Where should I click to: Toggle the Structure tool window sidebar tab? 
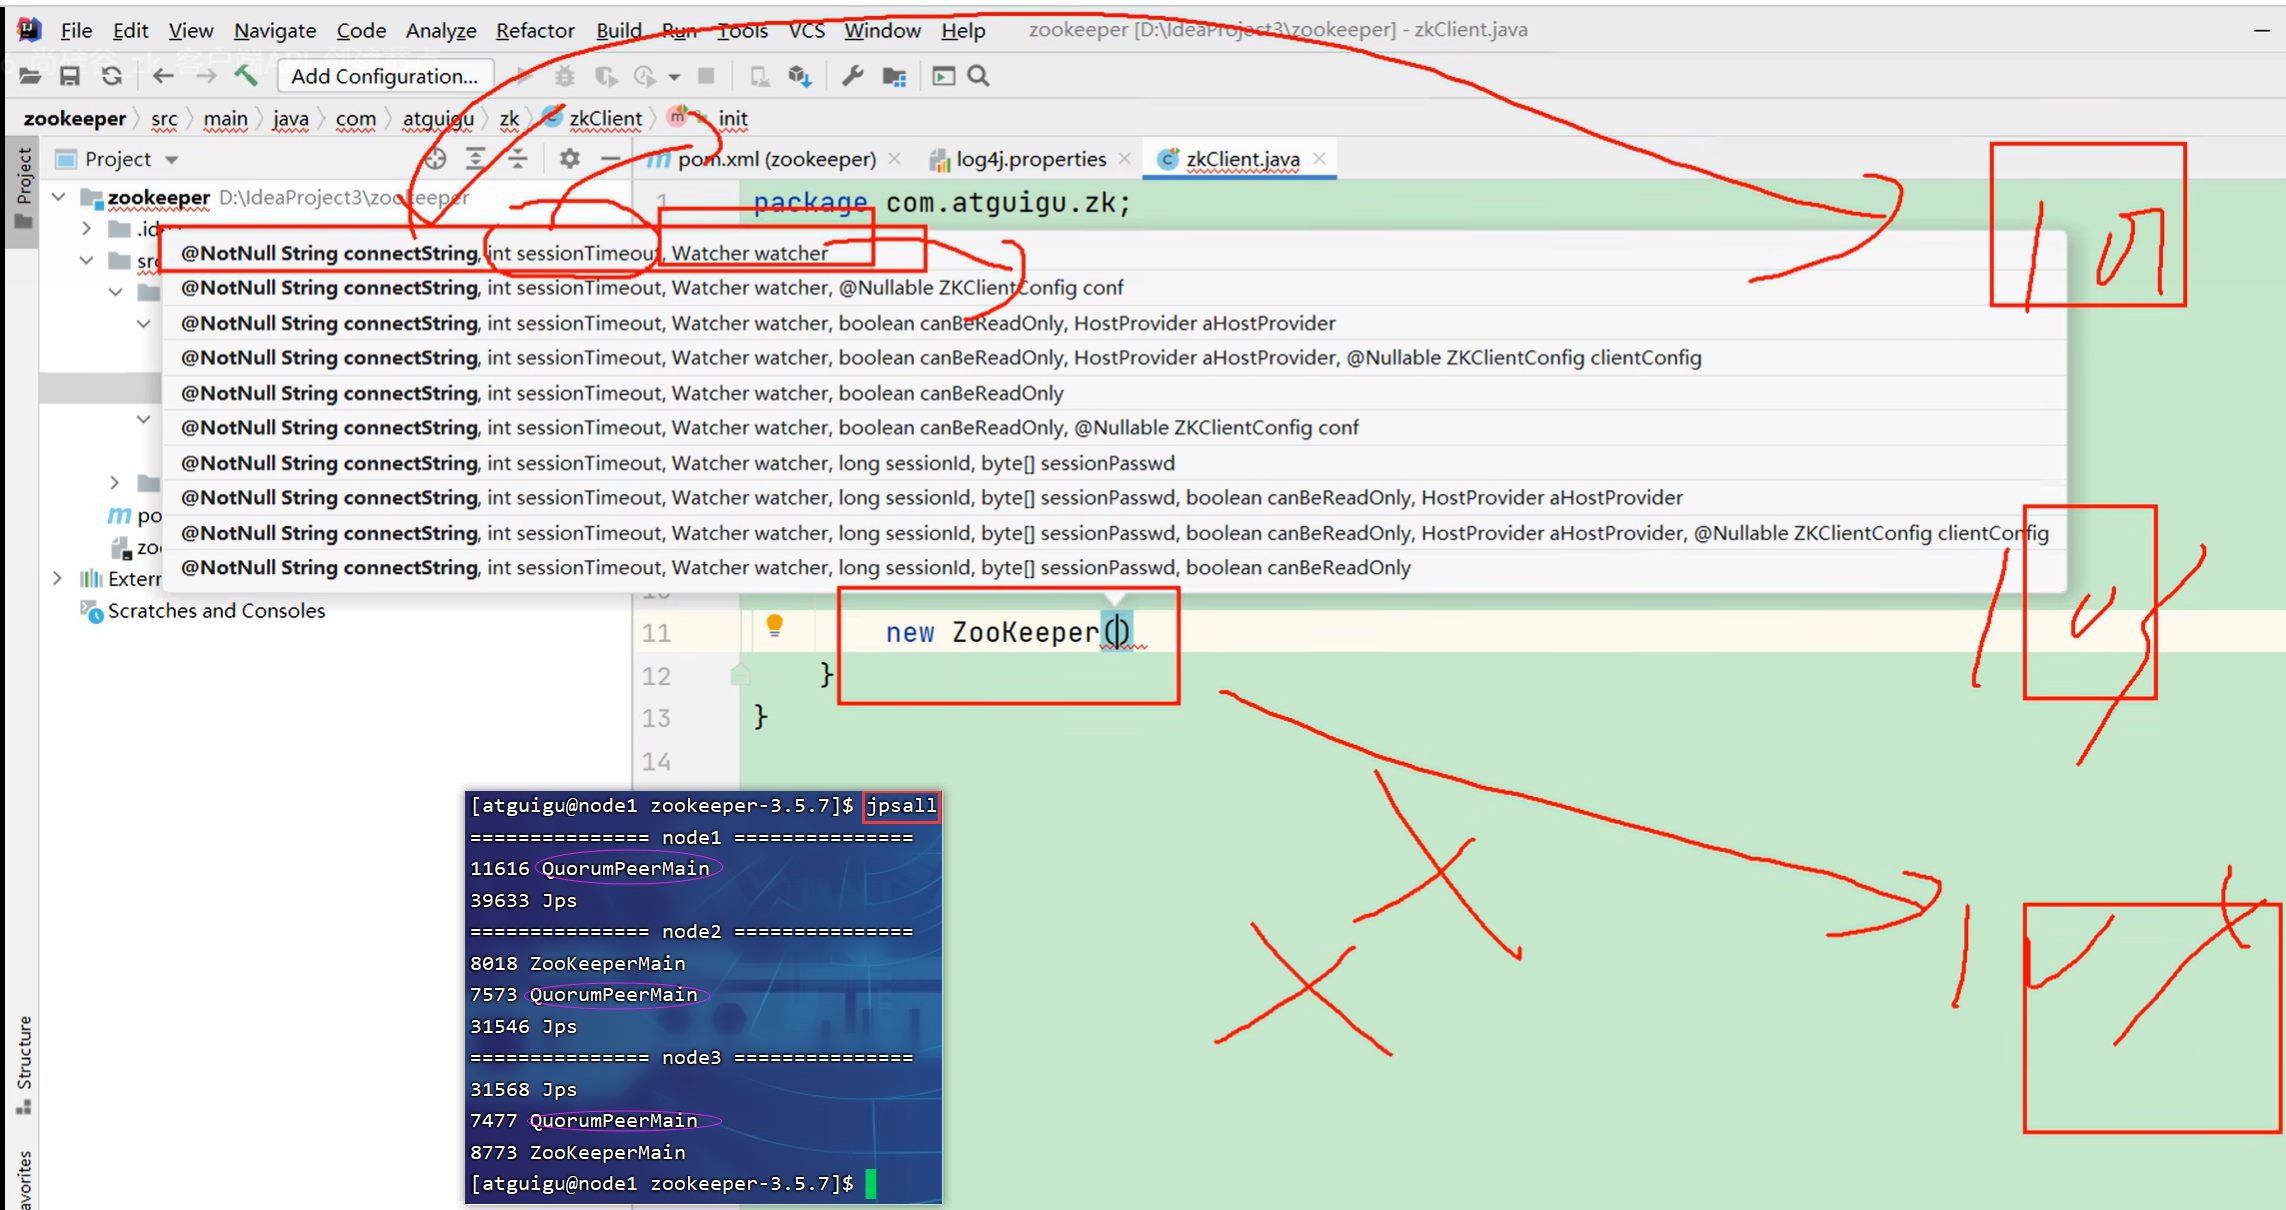point(24,1064)
